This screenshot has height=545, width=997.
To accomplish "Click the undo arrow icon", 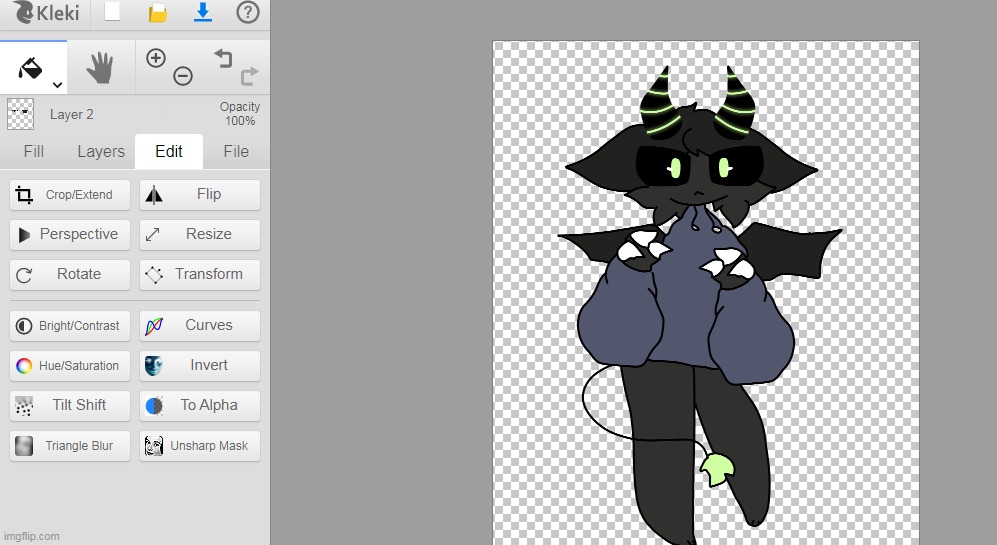I will pos(223,58).
